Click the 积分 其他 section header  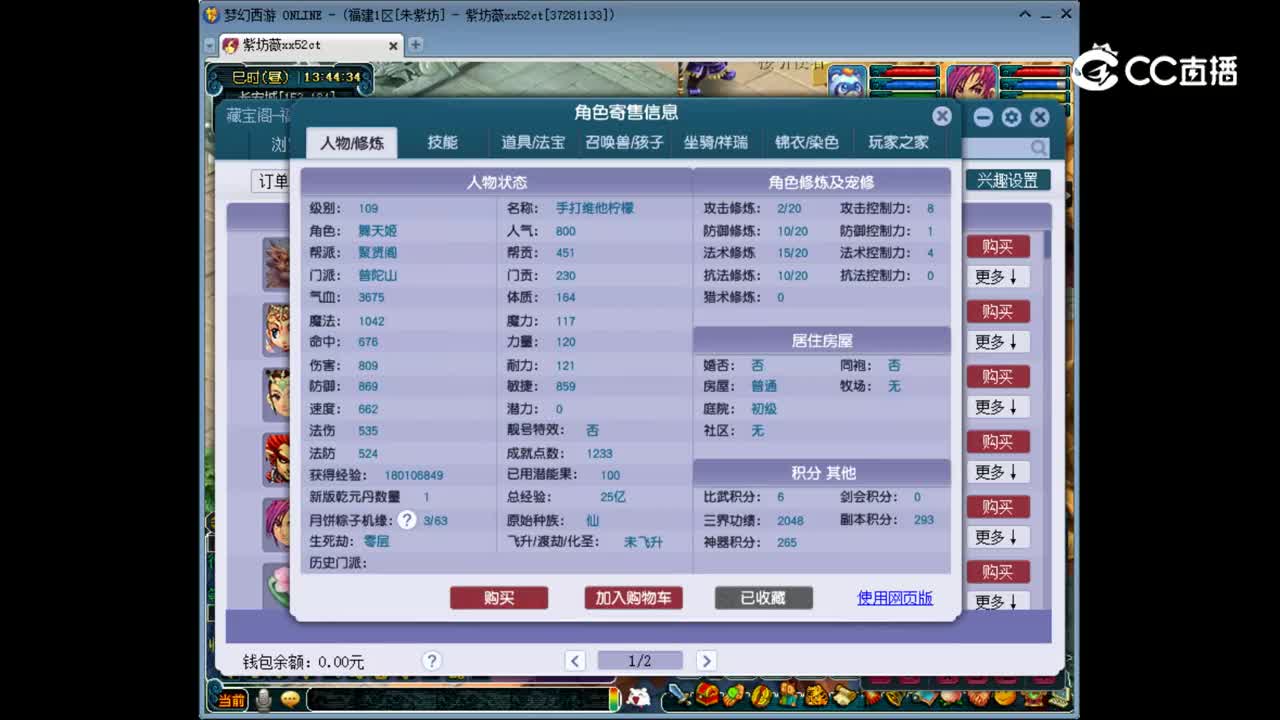pos(821,473)
